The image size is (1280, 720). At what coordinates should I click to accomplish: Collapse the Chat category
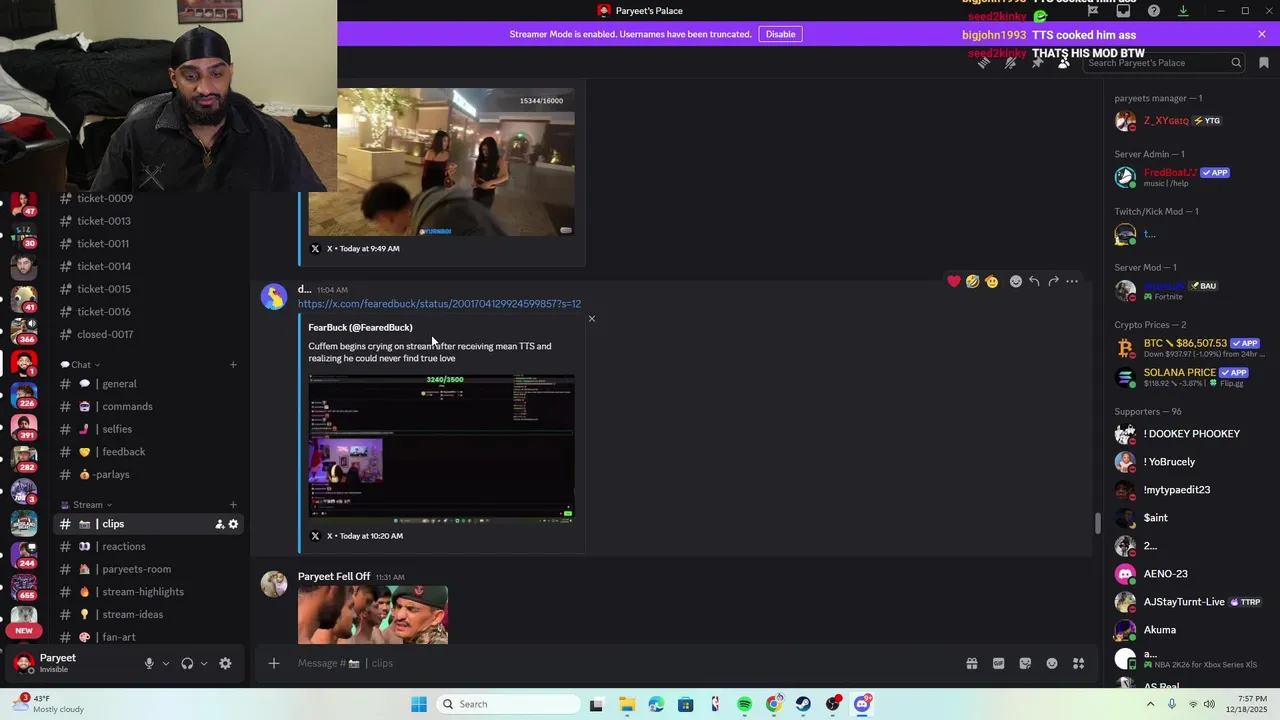click(81, 365)
